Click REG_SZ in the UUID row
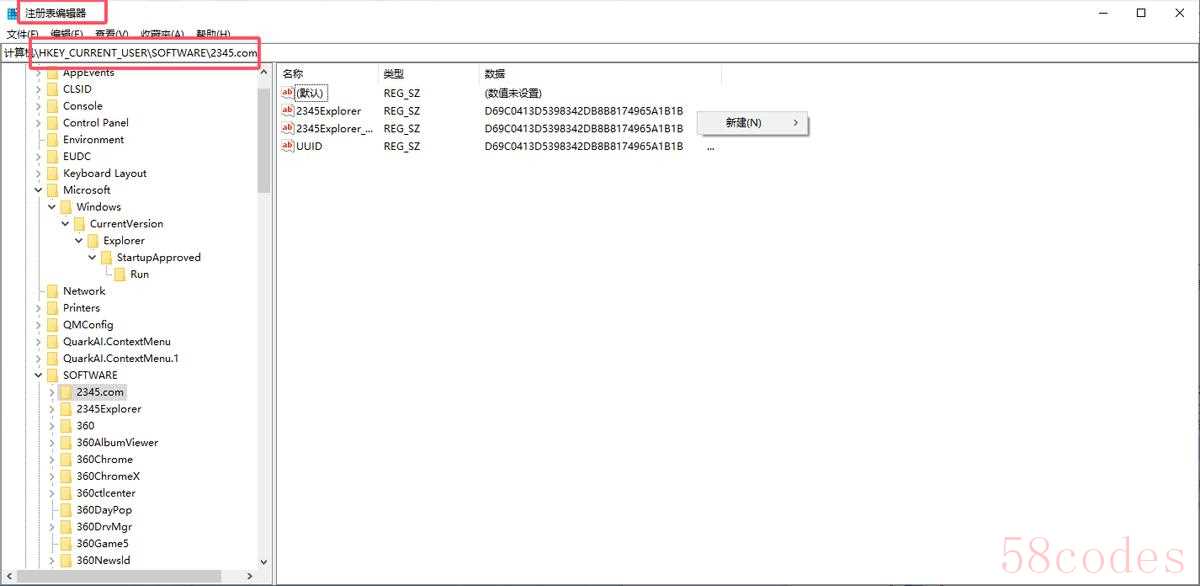Screen dimensions: 1200x586 [x=402, y=146]
